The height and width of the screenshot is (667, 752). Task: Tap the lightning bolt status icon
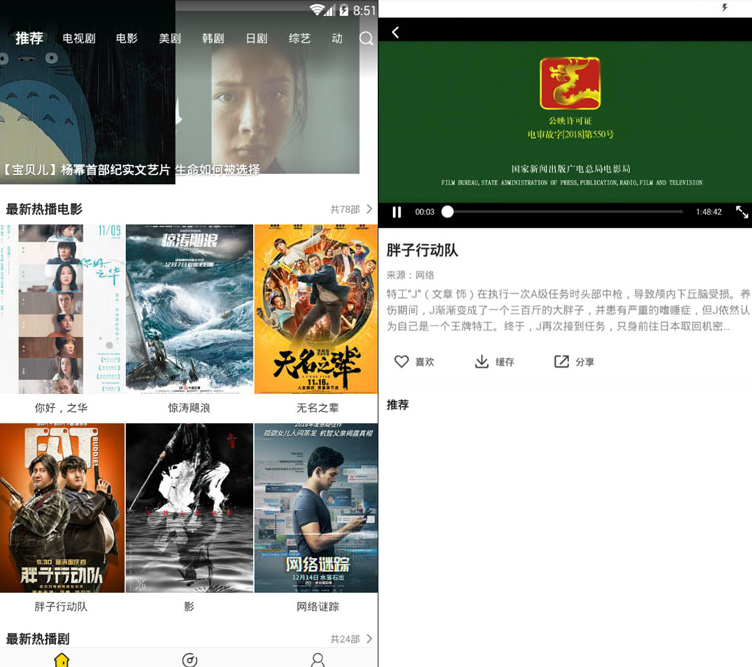pos(725,8)
